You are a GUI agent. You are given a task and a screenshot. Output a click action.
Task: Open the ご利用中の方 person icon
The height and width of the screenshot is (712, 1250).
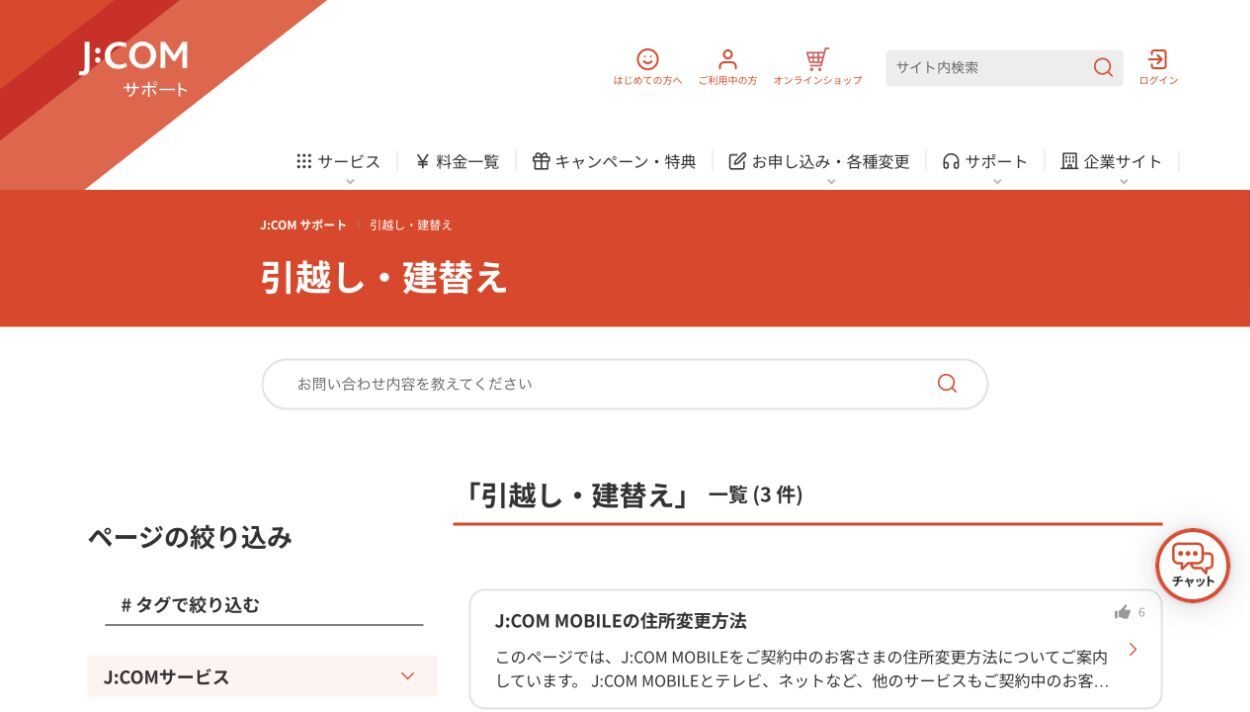tap(727, 60)
